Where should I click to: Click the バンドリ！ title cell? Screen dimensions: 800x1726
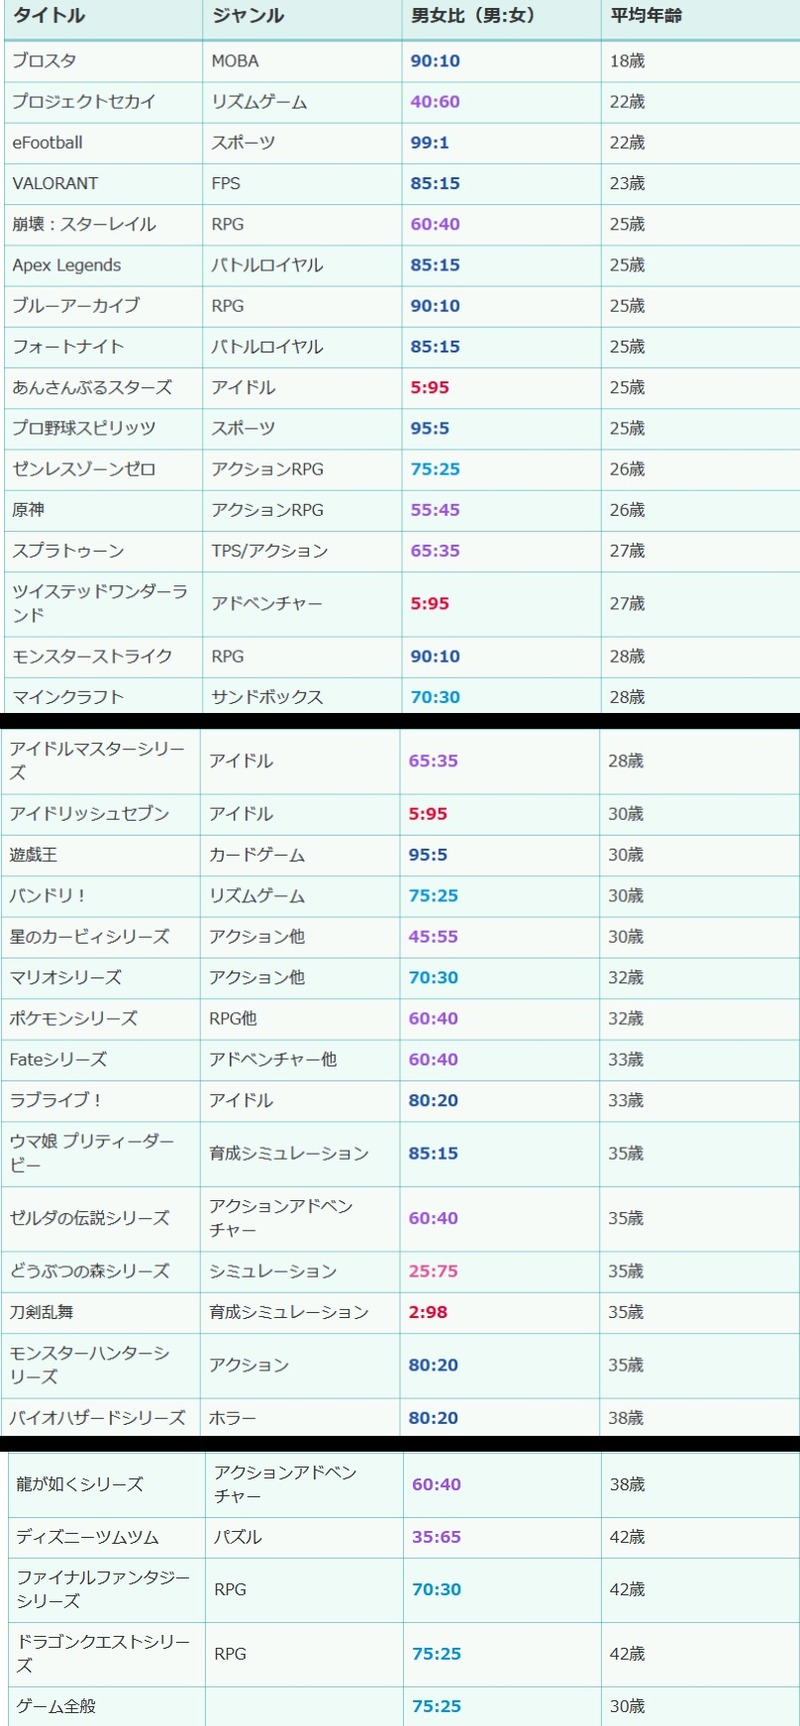pyautogui.click(x=101, y=897)
